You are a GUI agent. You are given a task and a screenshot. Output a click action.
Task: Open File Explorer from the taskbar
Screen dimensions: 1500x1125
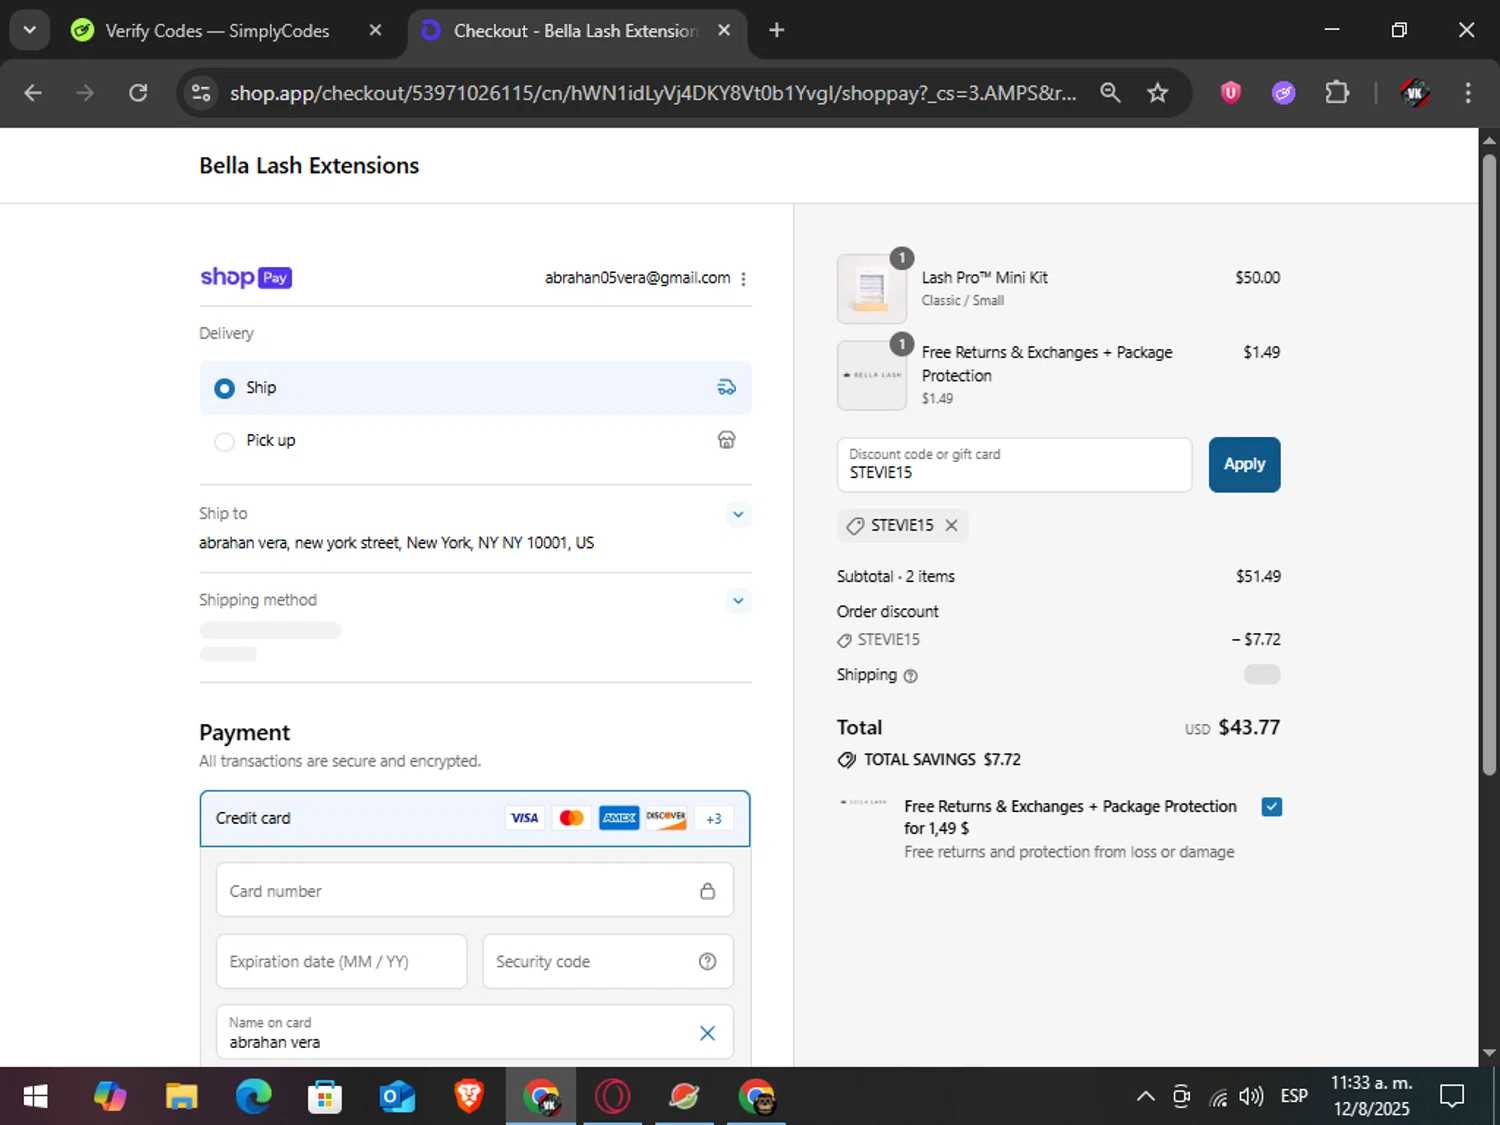pos(181,1097)
